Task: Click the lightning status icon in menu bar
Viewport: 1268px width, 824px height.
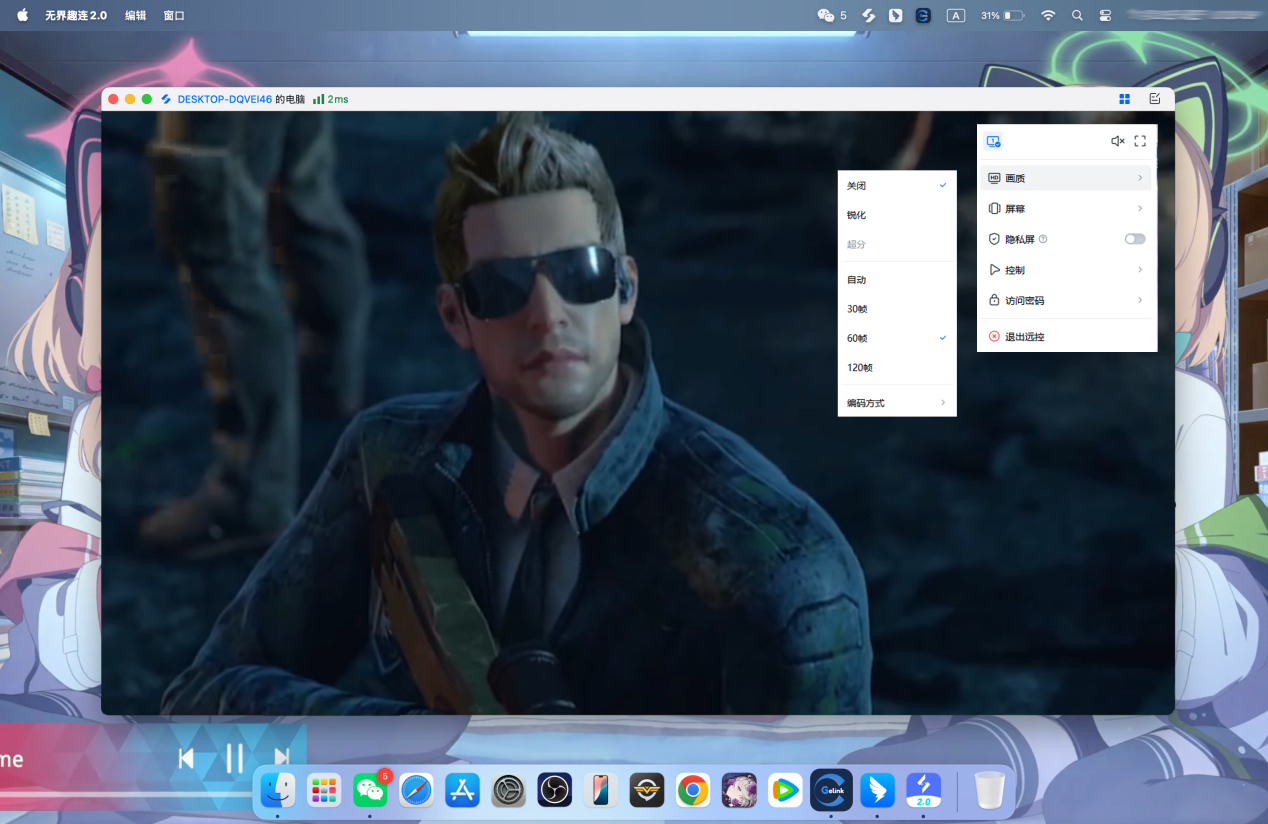Action: 870,15
